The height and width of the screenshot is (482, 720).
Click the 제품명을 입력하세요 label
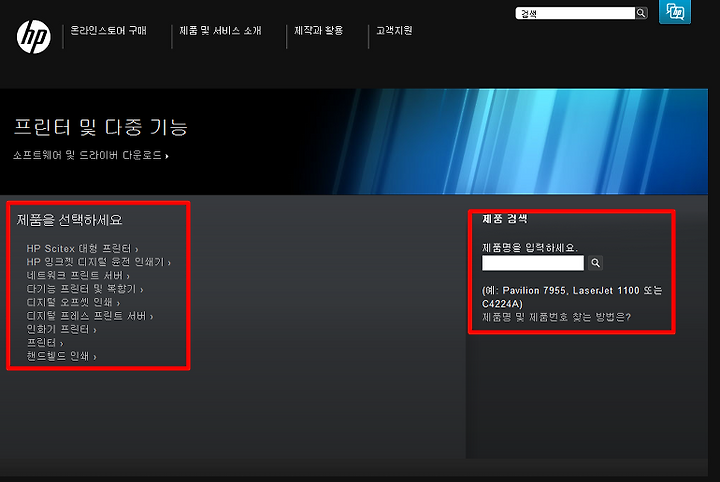pos(529,248)
